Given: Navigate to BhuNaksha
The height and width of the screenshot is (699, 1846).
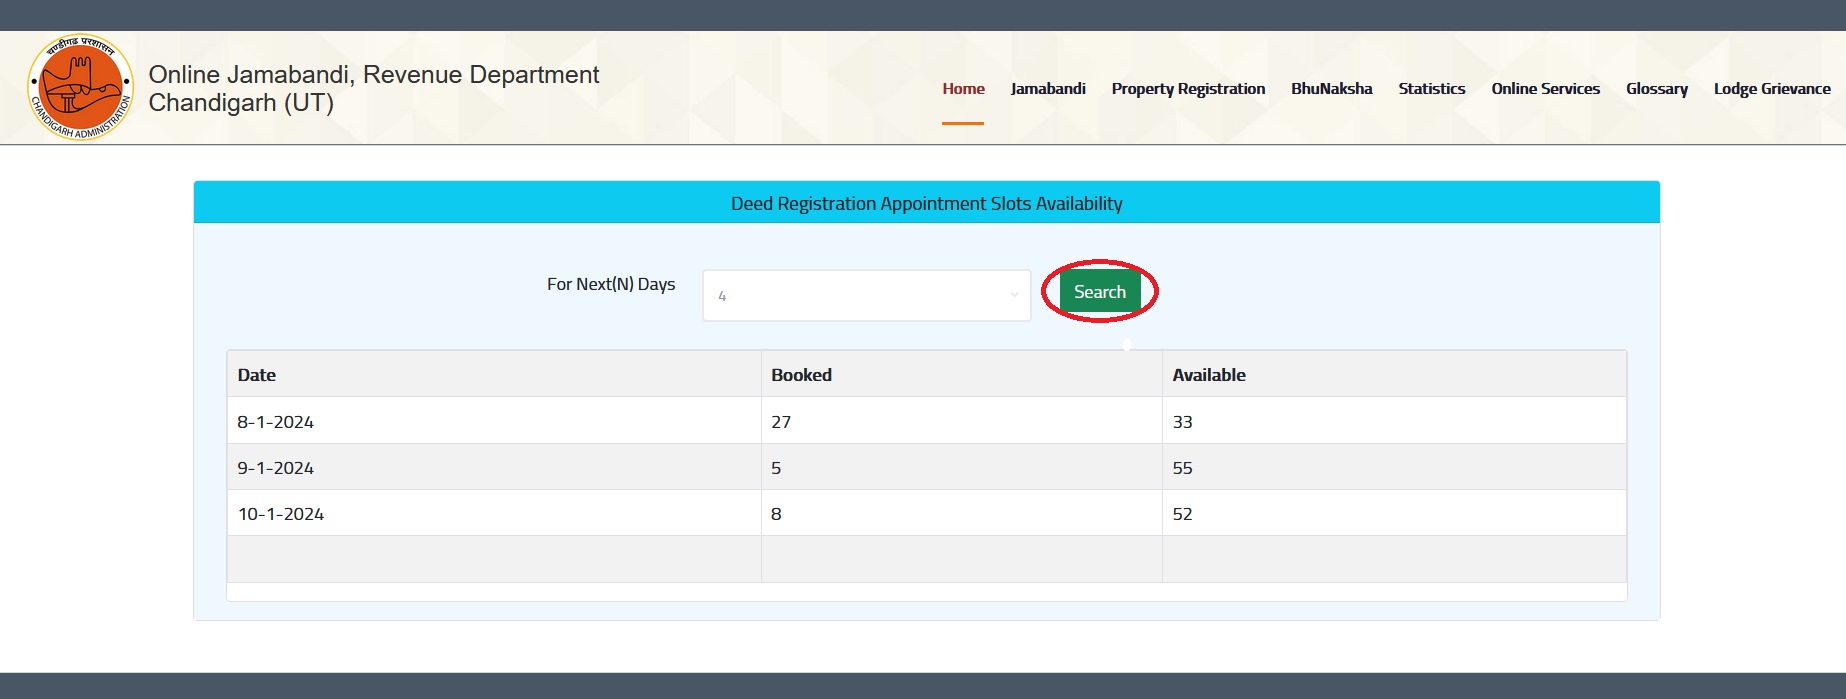Looking at the screenshot, I should click(1331, 89).
